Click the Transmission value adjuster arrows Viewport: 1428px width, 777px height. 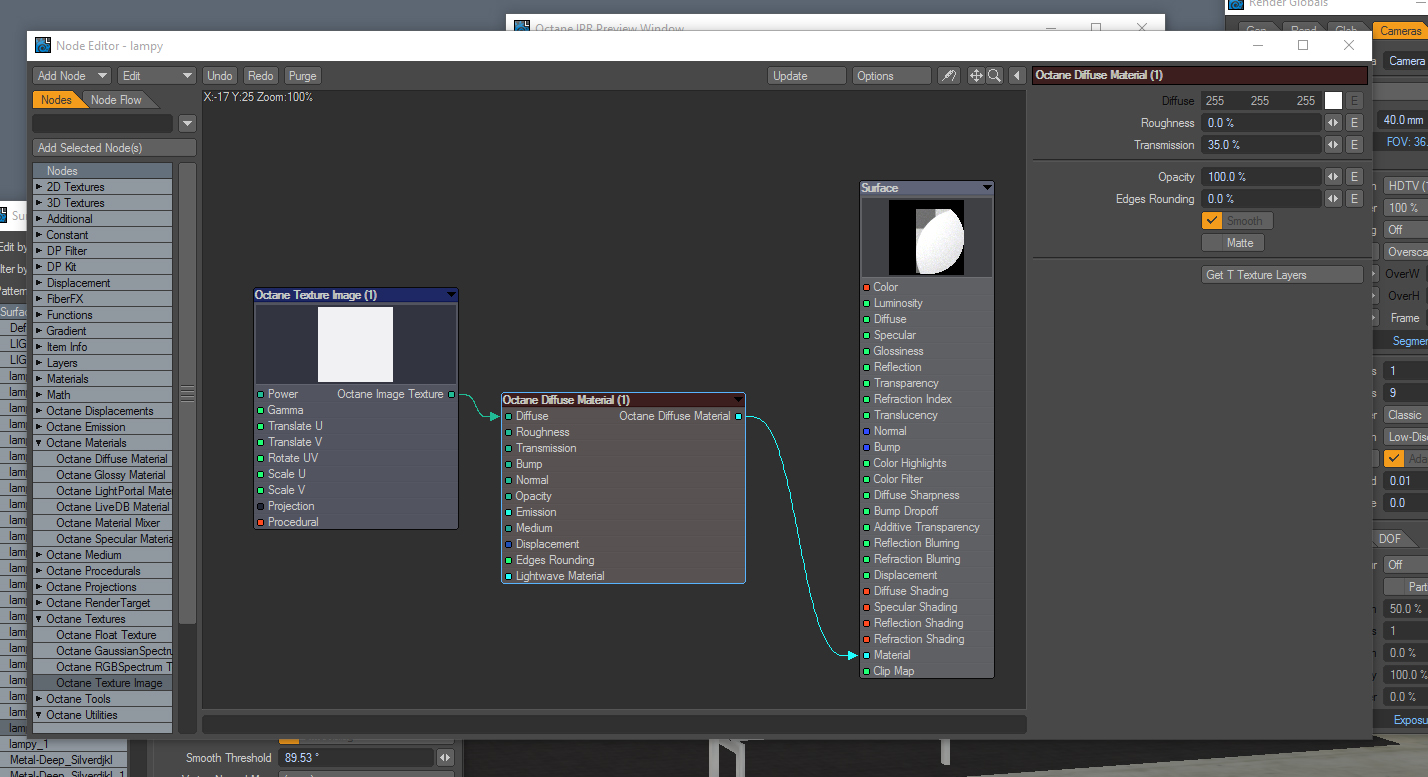(1333, 145)
